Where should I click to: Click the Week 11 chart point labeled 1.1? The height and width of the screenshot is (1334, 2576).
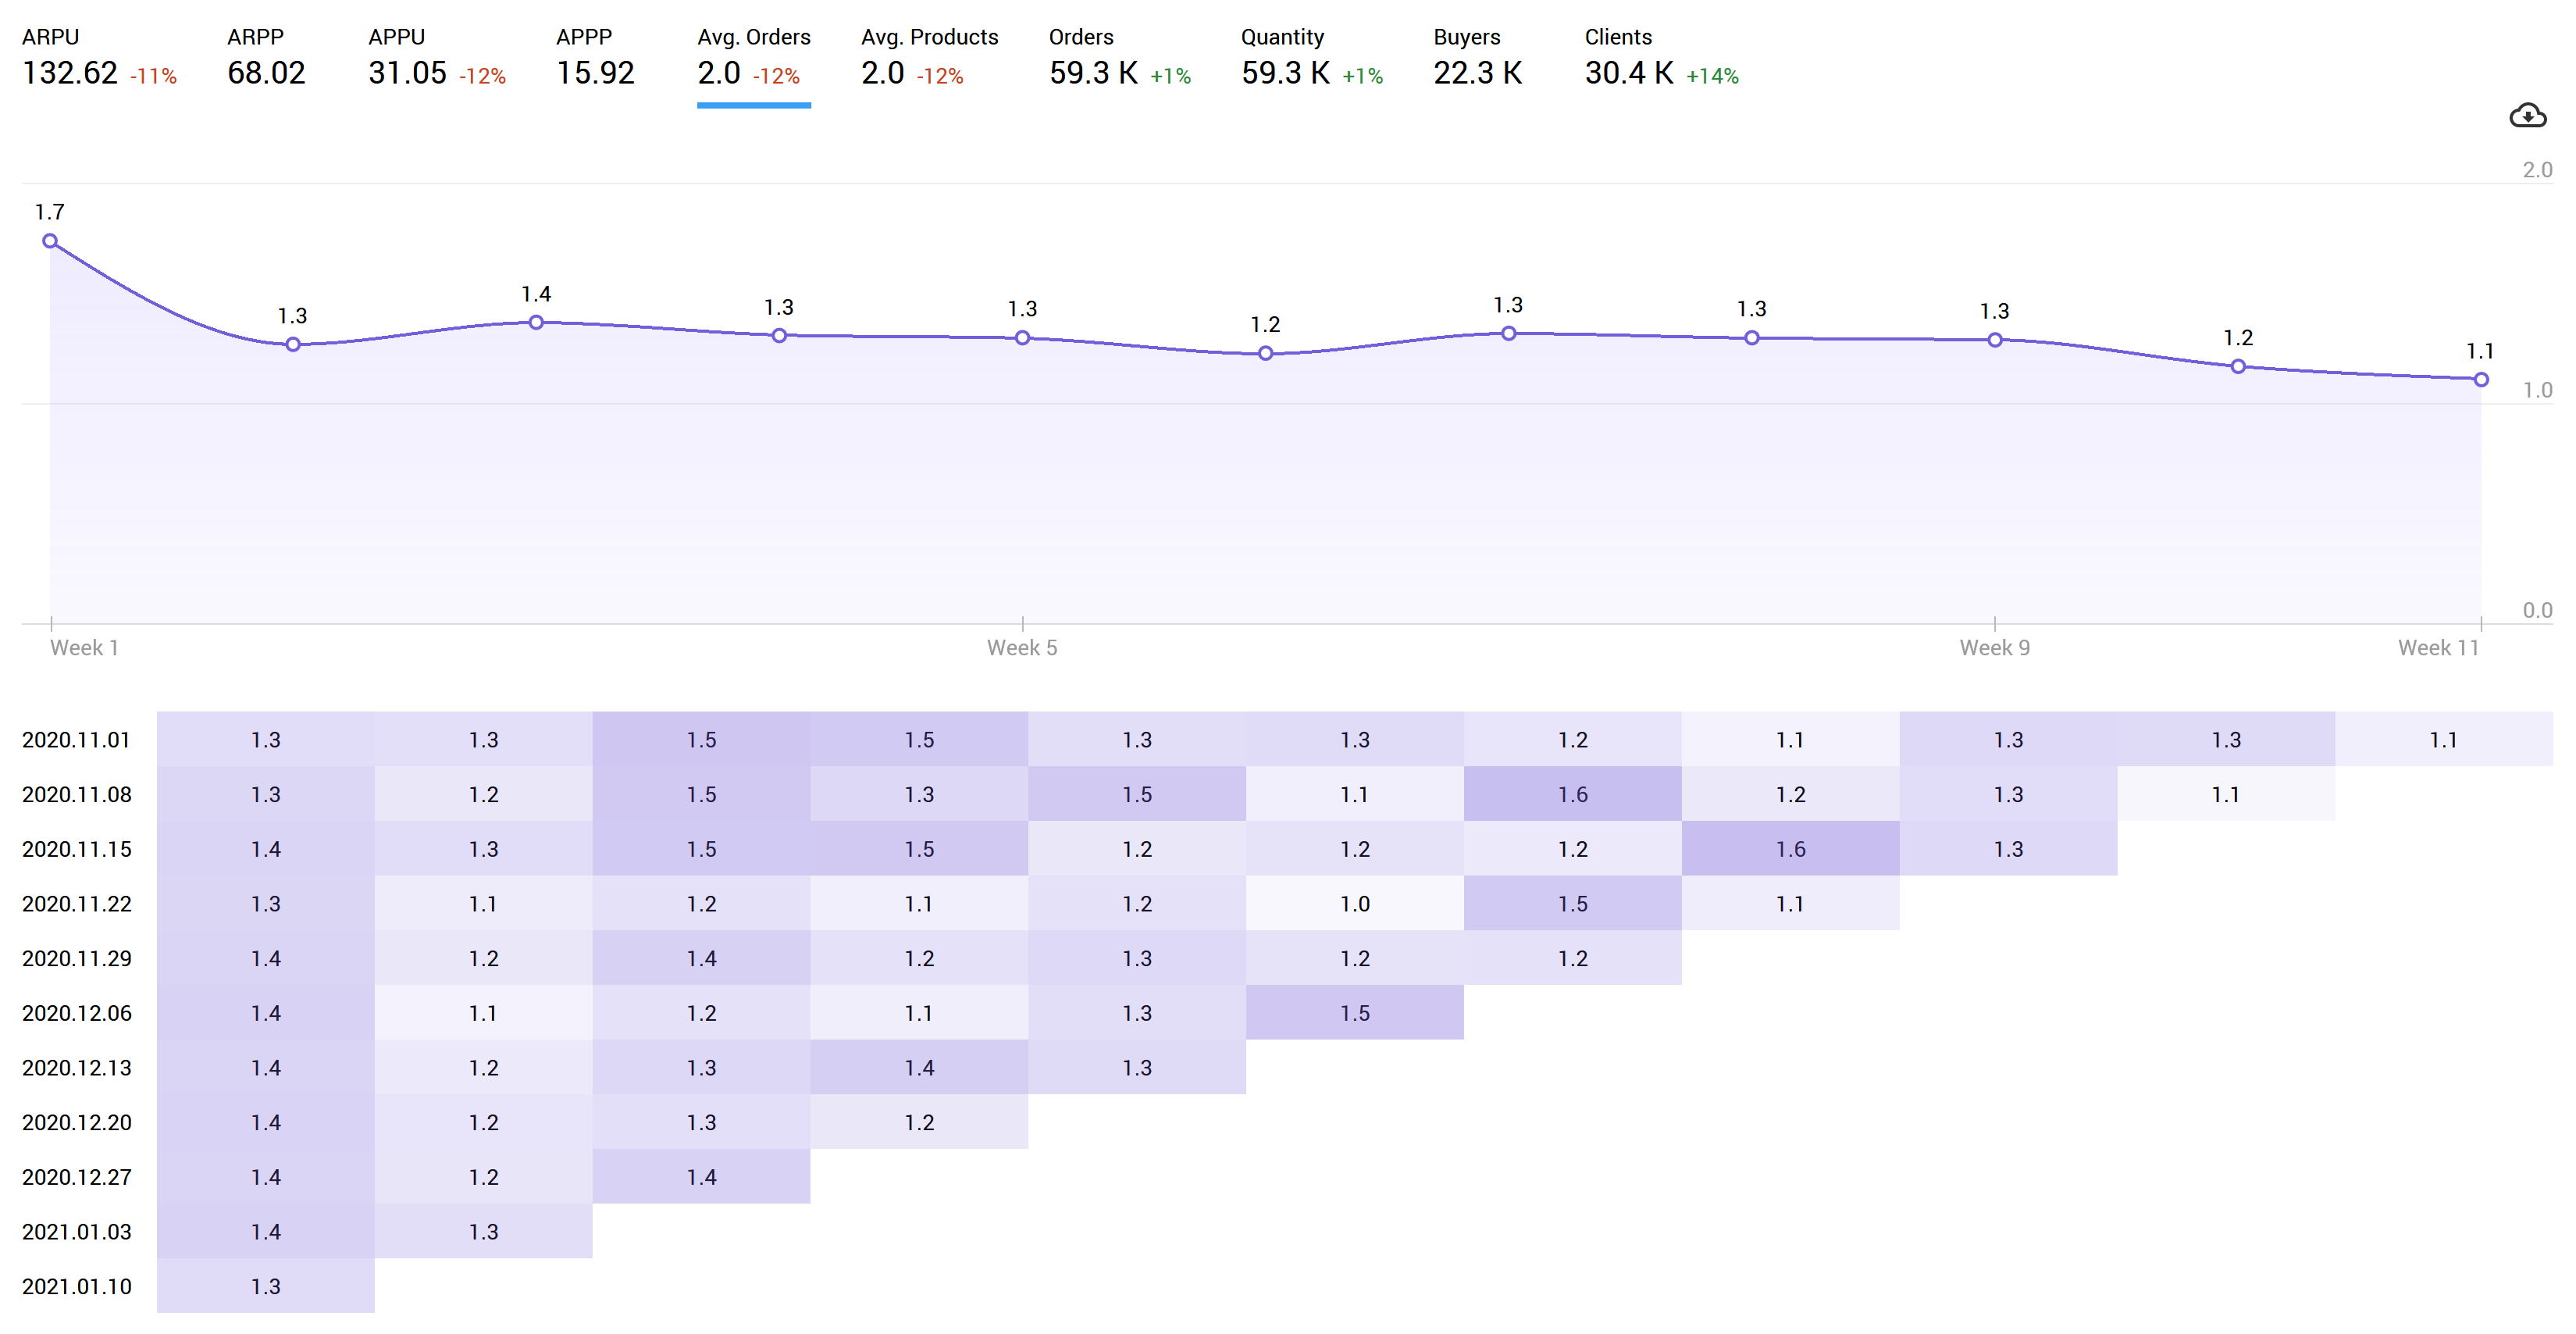[x=2481, y=380]
